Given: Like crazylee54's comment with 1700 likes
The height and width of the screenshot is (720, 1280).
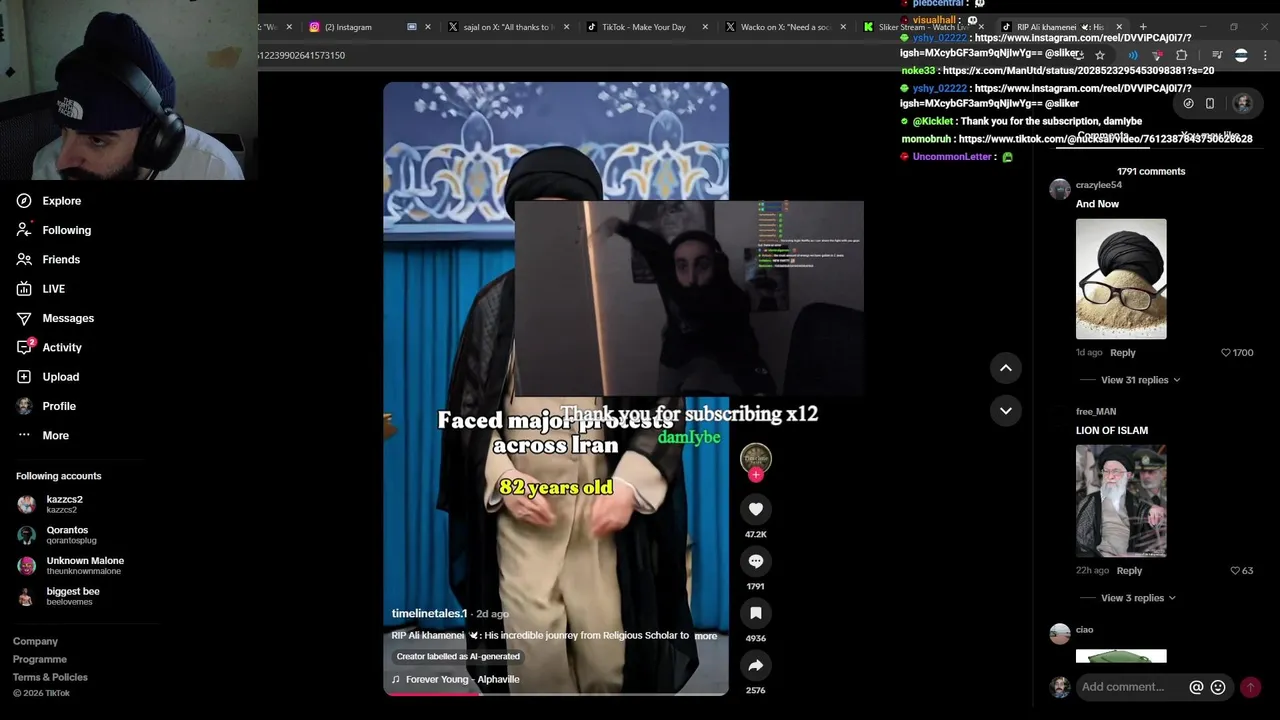Looking at the screenshot, I should coord(1226,353).
